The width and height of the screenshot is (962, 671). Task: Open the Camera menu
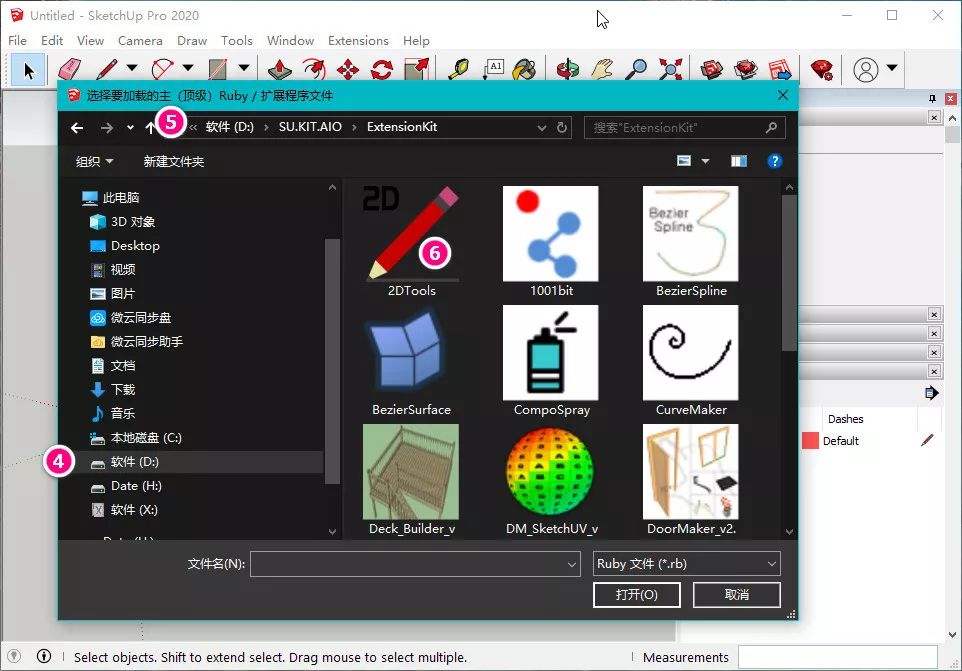point(140,40)
